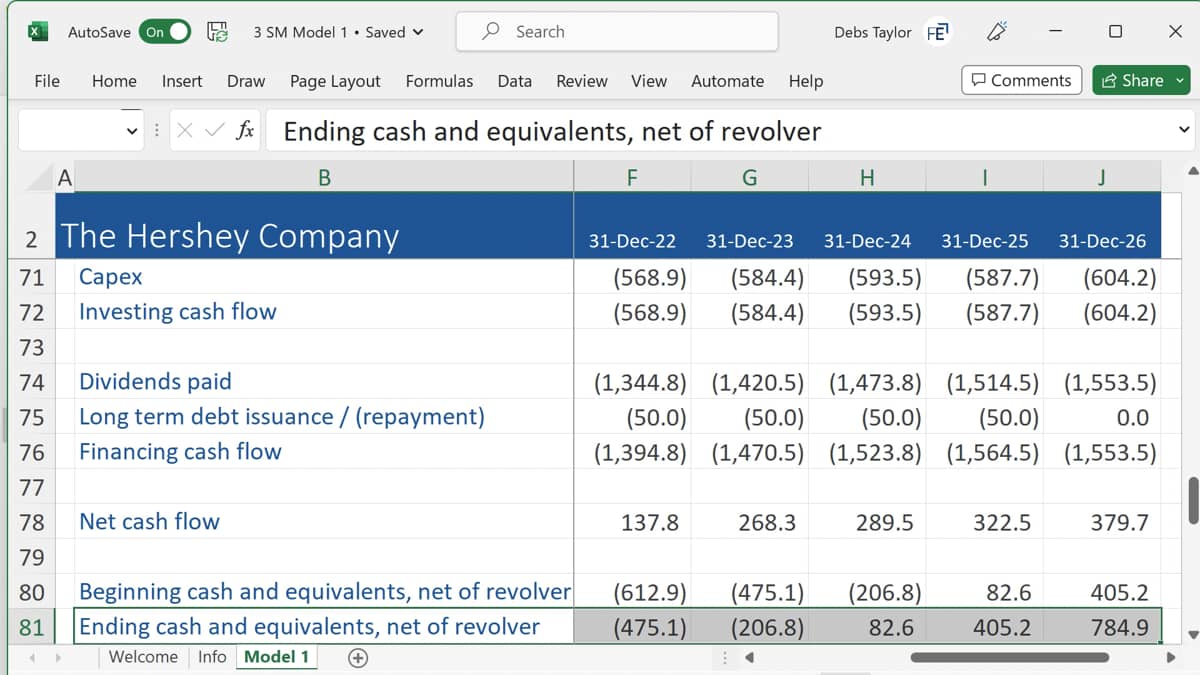Open the Help tab
1200x675 pixels.
(x=805, y=81)
